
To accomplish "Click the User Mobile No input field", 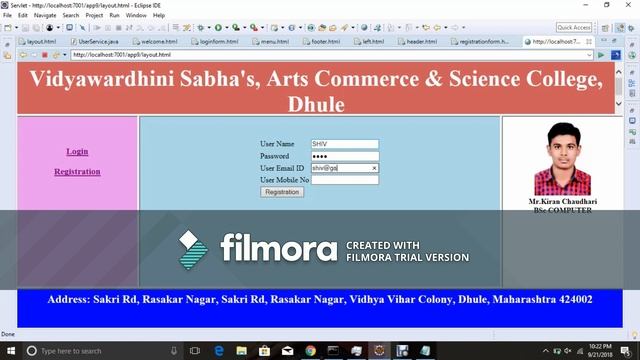I will coord(345,180).
